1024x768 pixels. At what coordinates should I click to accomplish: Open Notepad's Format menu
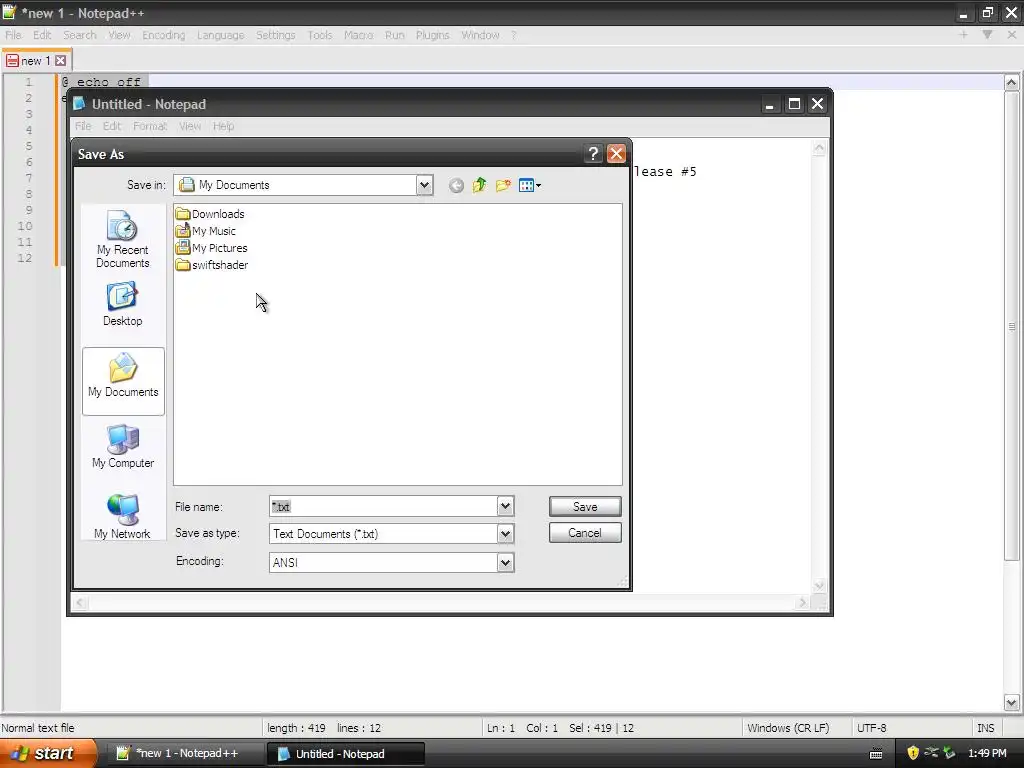pos(150,126)
